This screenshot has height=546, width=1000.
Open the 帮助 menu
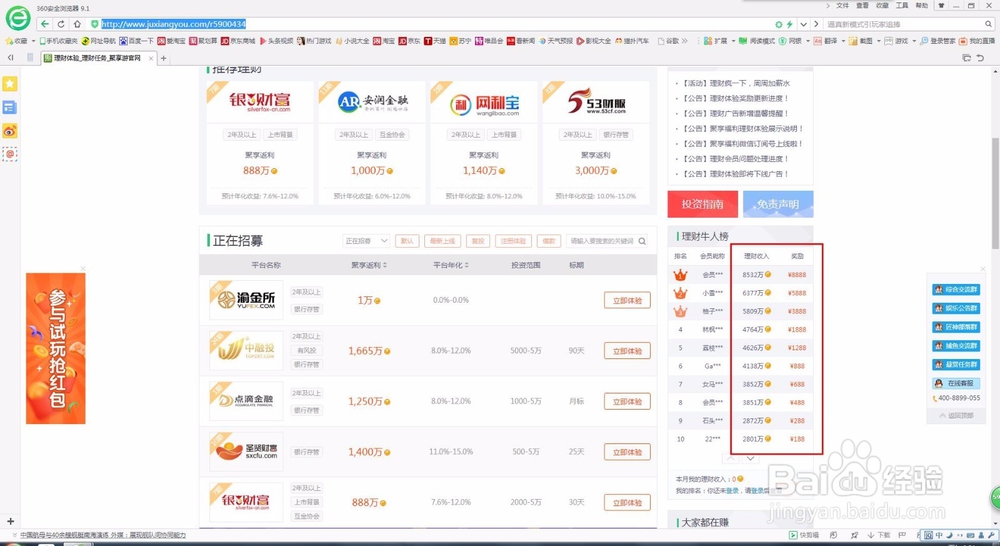coord(922,6)
